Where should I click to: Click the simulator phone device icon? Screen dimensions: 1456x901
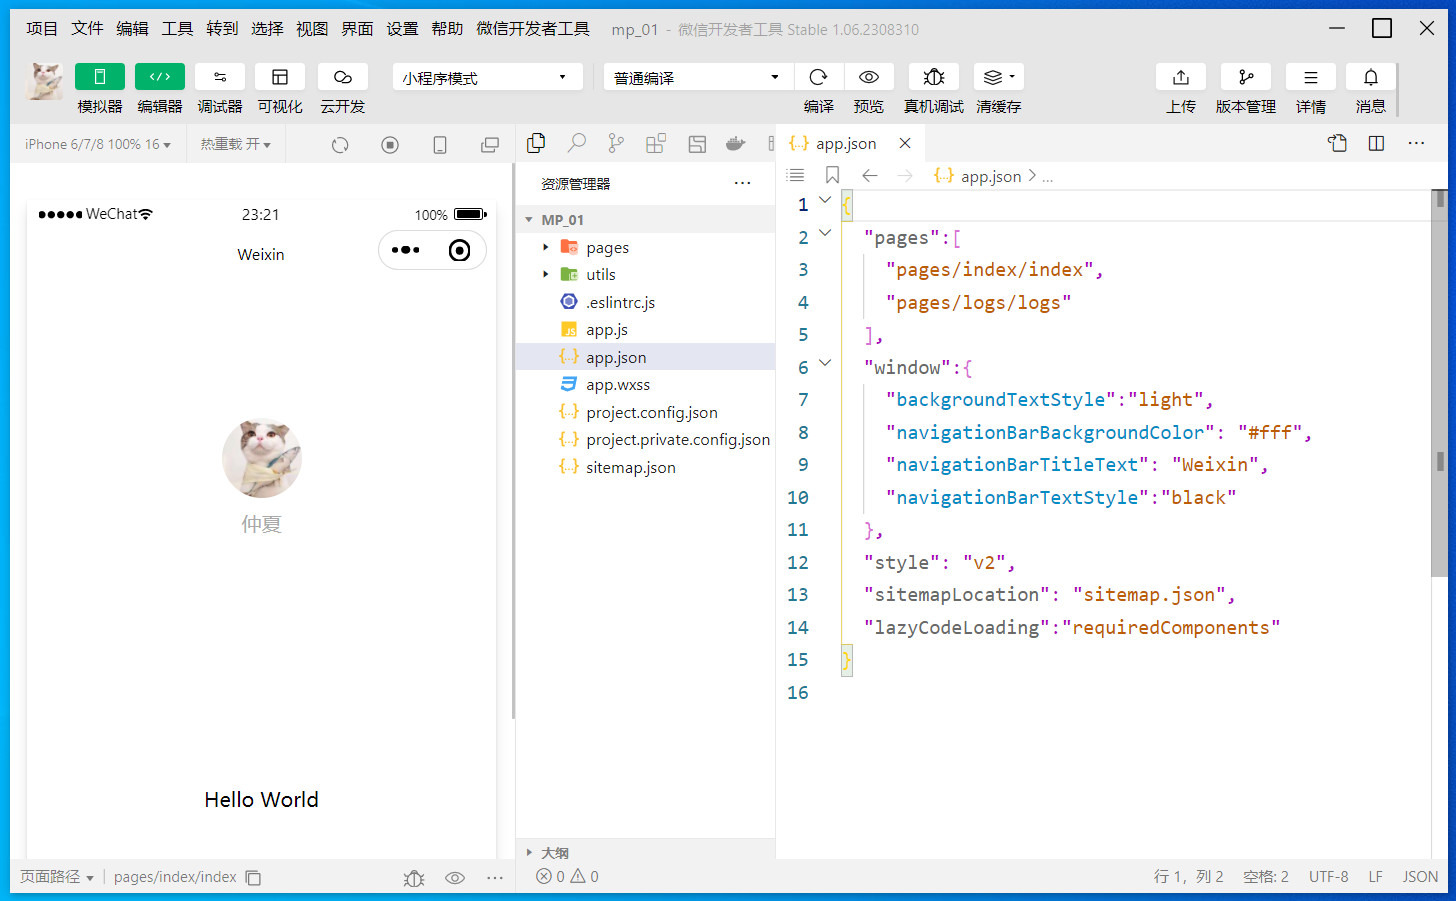440,145
